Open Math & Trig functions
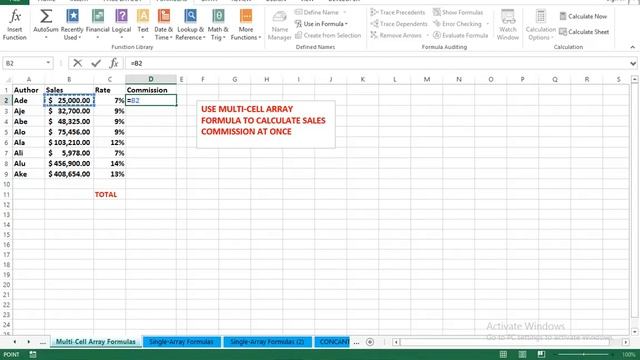This screenshot has width=640, height=360. coord(218,25)
